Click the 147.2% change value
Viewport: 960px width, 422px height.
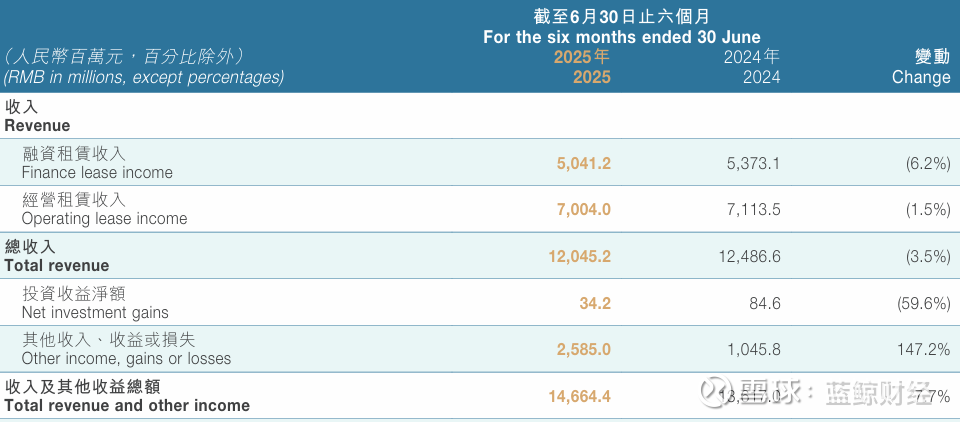924,349
